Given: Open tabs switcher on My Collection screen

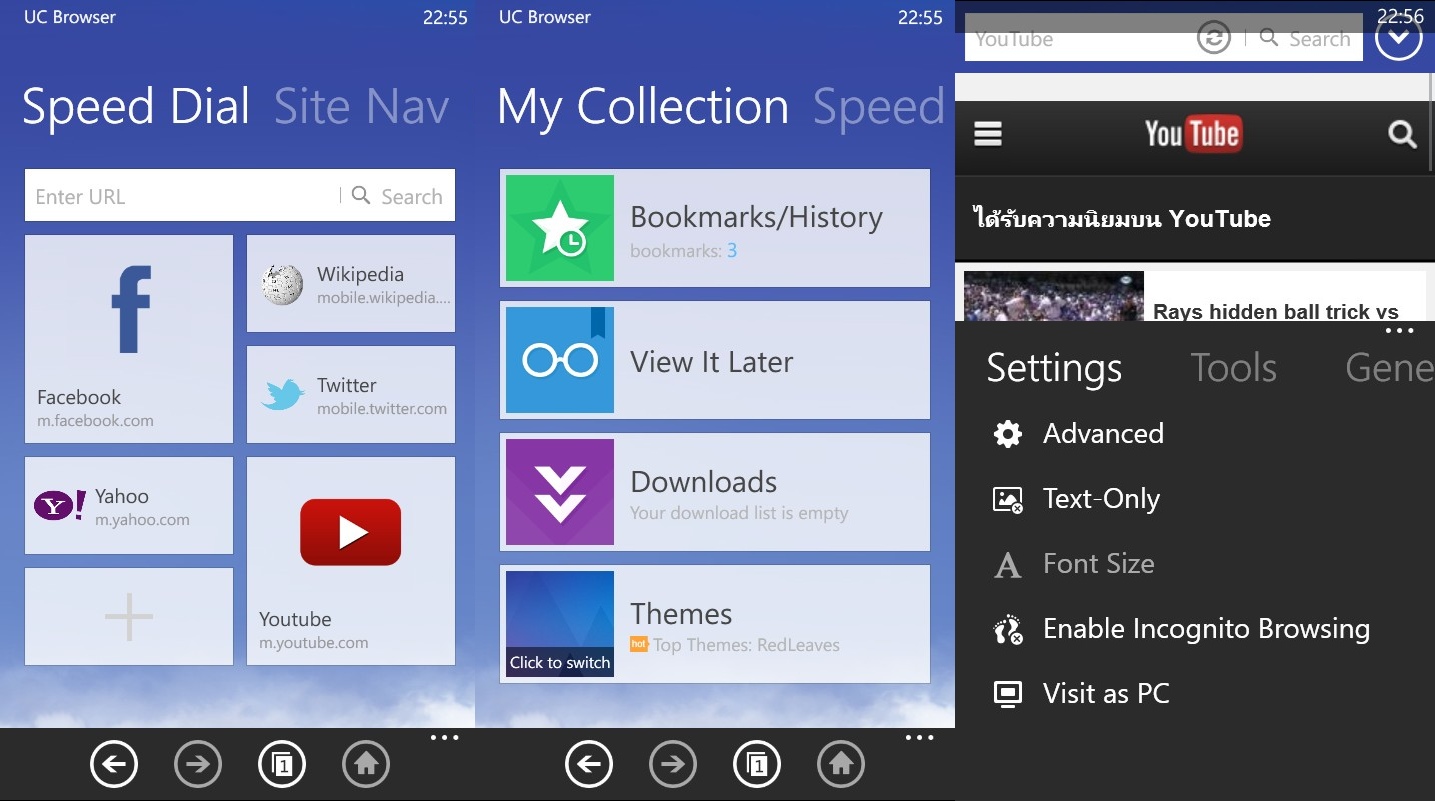Looking at the screenshot, I should coord(757,765).
